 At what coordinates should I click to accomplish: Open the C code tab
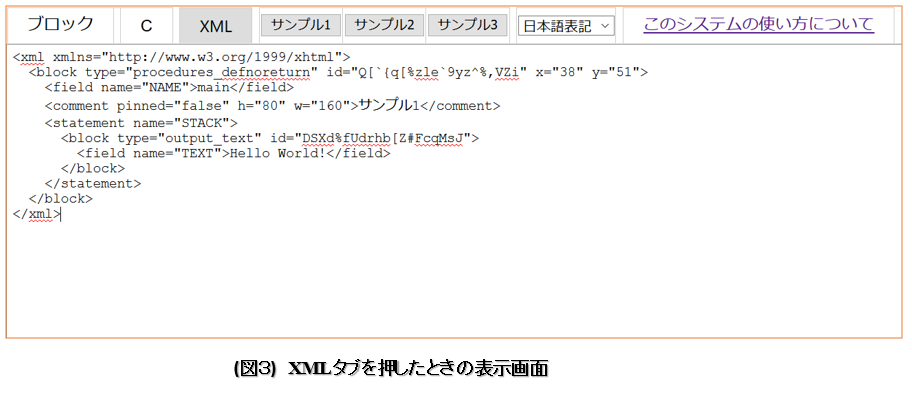[x=147, y=25]
